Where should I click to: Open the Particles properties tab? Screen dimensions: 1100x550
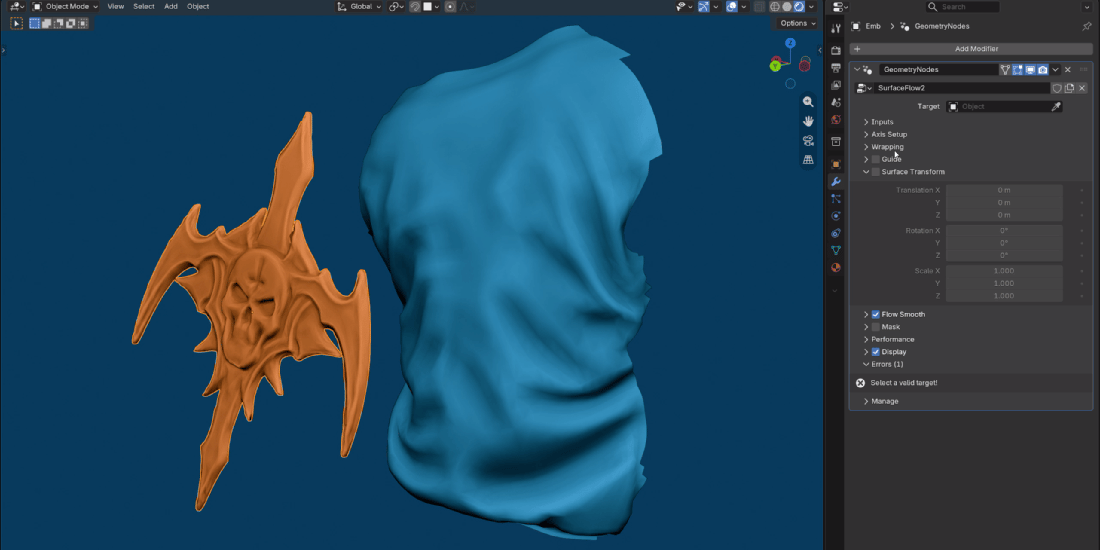pyautogui.click(x=836, y=199)
